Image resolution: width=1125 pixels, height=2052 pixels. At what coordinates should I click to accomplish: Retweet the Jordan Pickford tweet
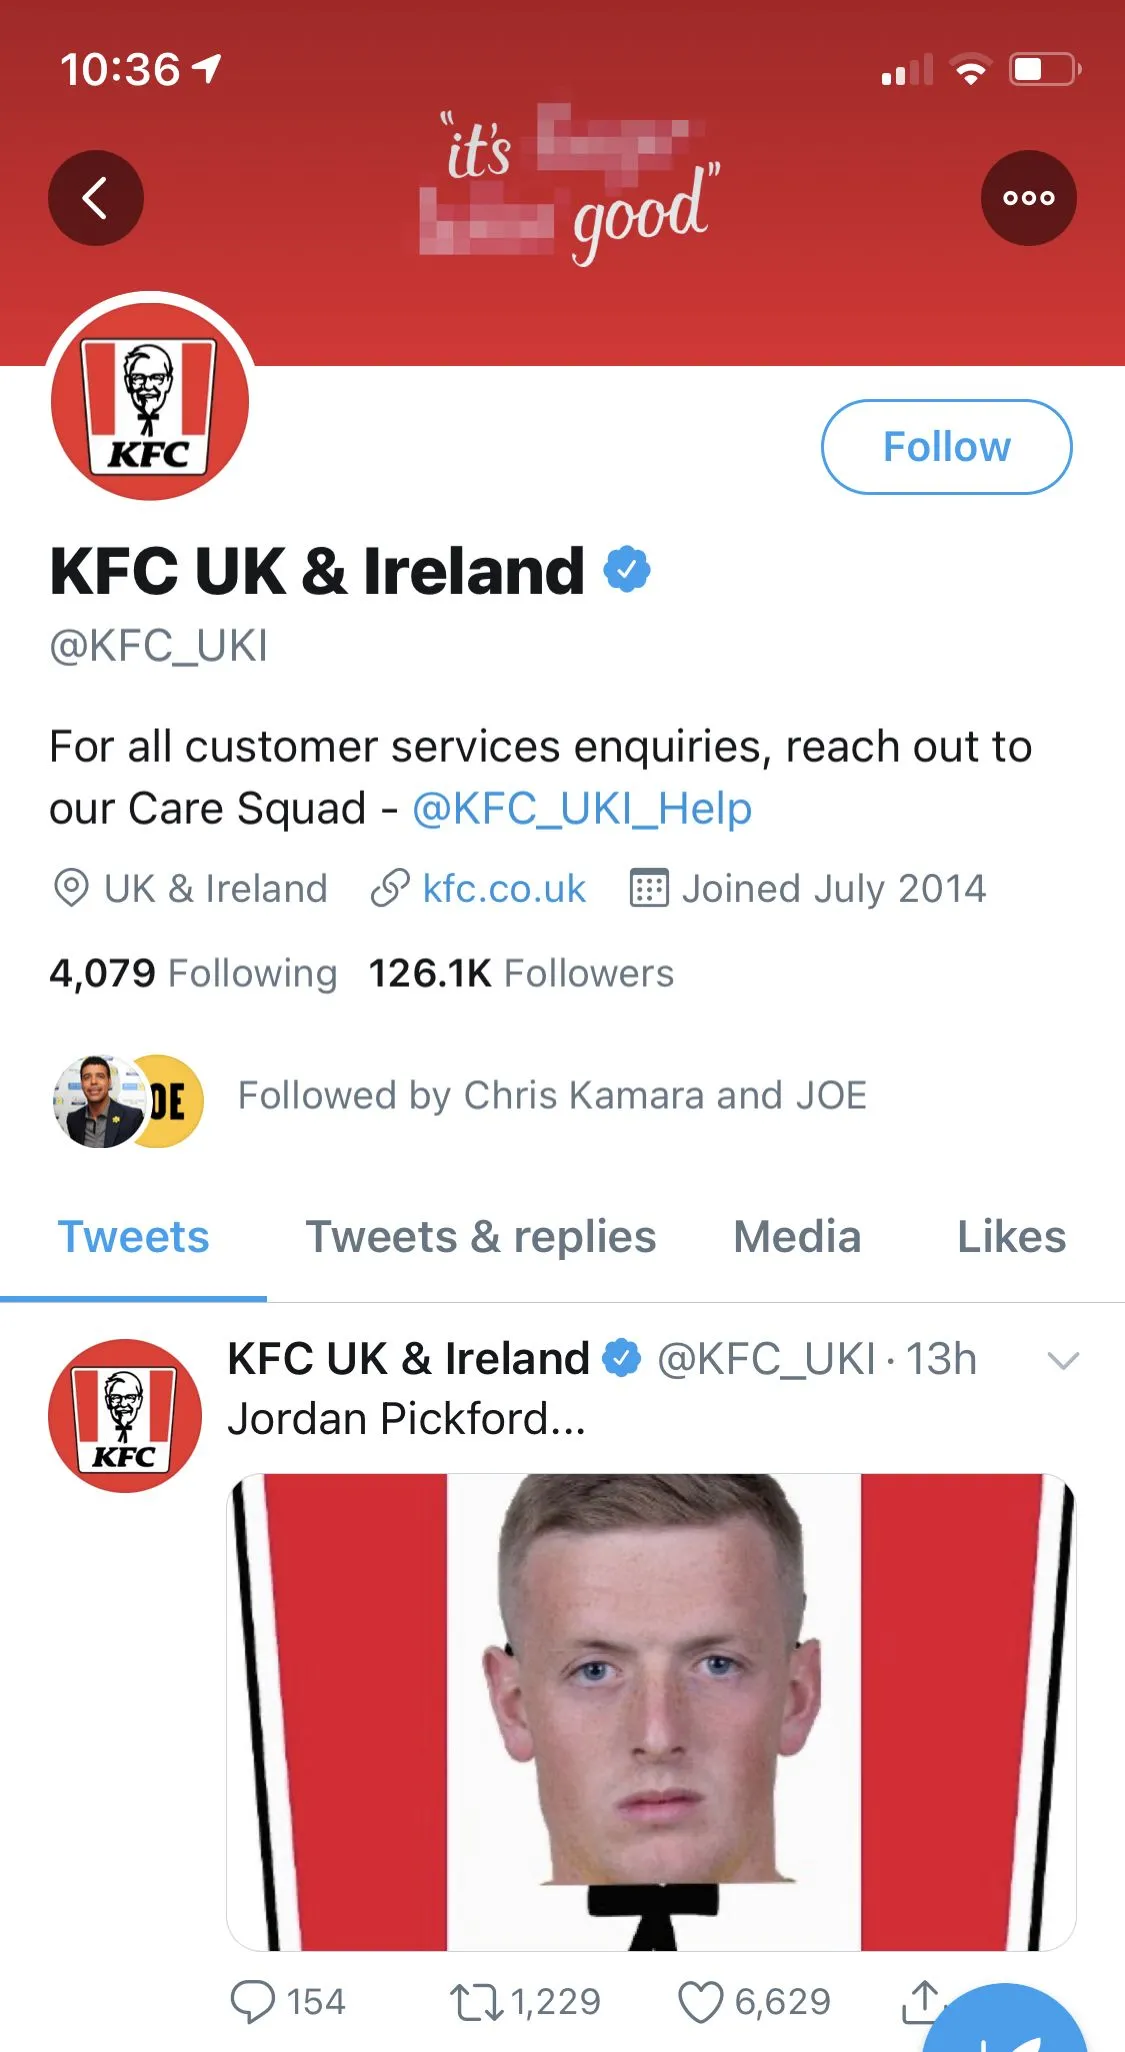click(477, 2002)
